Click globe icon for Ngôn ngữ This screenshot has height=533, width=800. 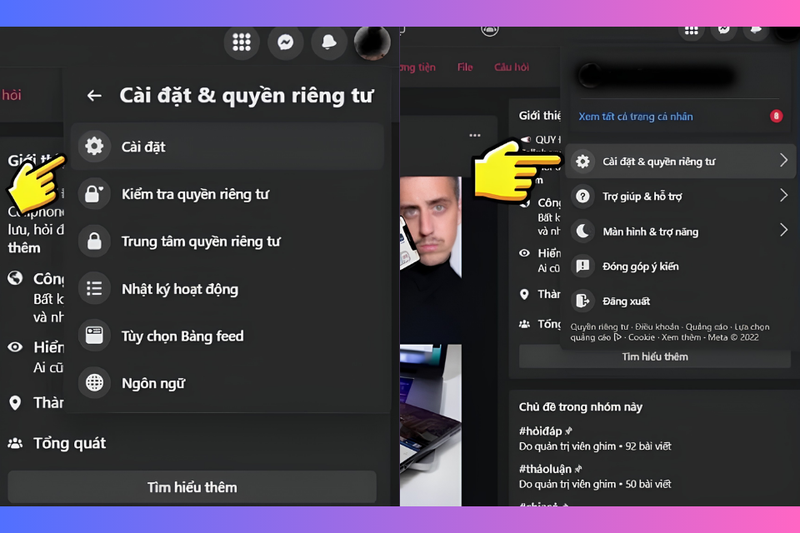(94, 383)
